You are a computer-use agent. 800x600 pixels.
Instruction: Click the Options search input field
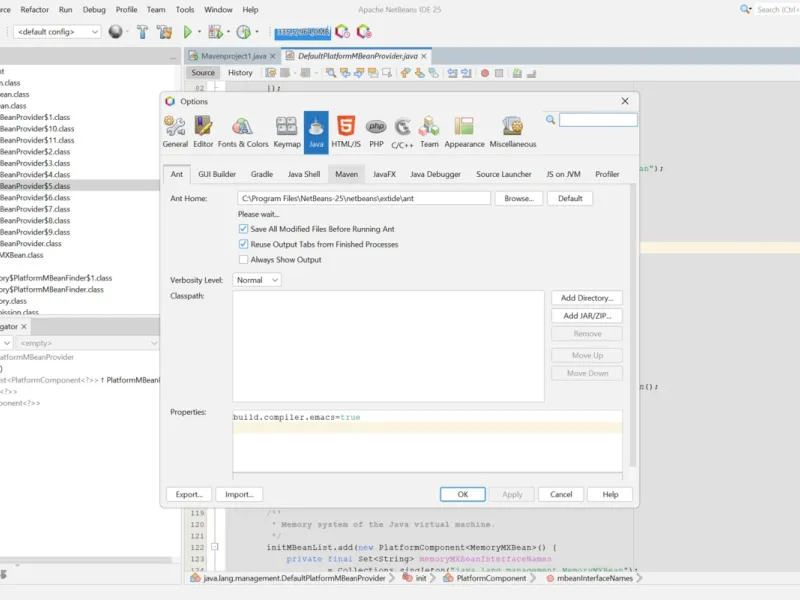[x=598, y=120]
